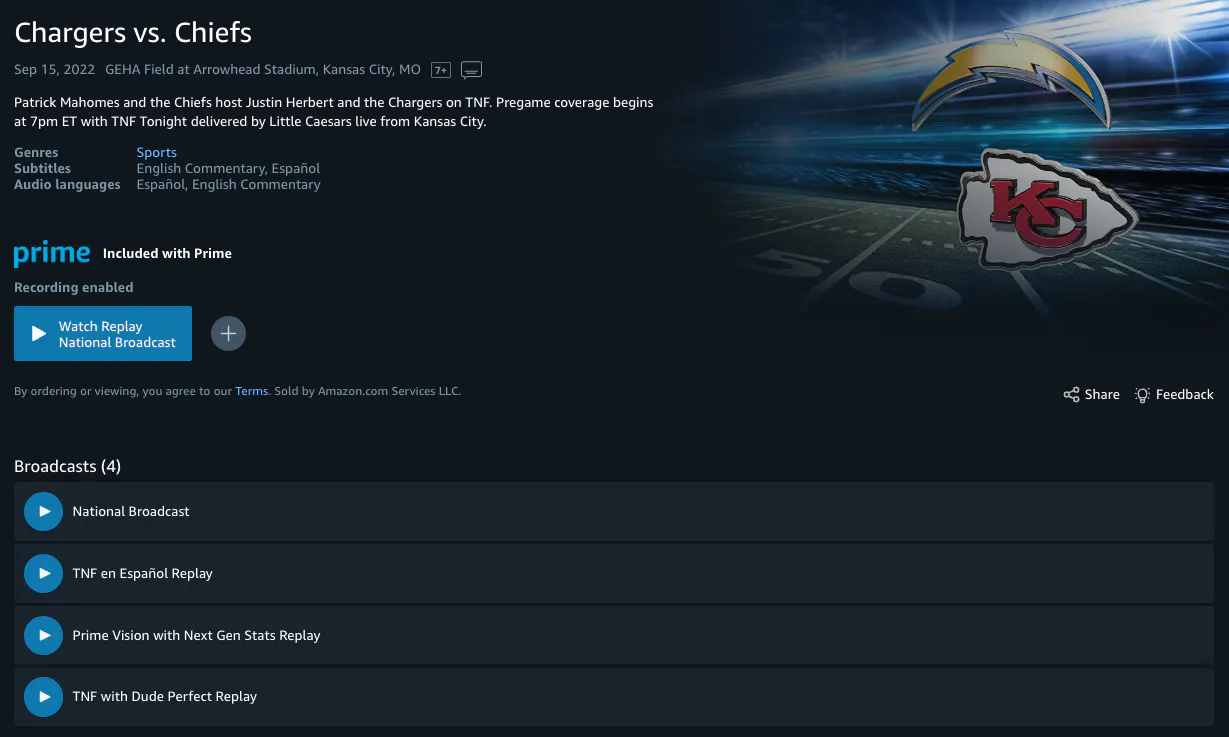Image resolution: width=1229 pixels, height=737 pixels.
Task: Open the Sports genre page
Action: tap(156, 152)
